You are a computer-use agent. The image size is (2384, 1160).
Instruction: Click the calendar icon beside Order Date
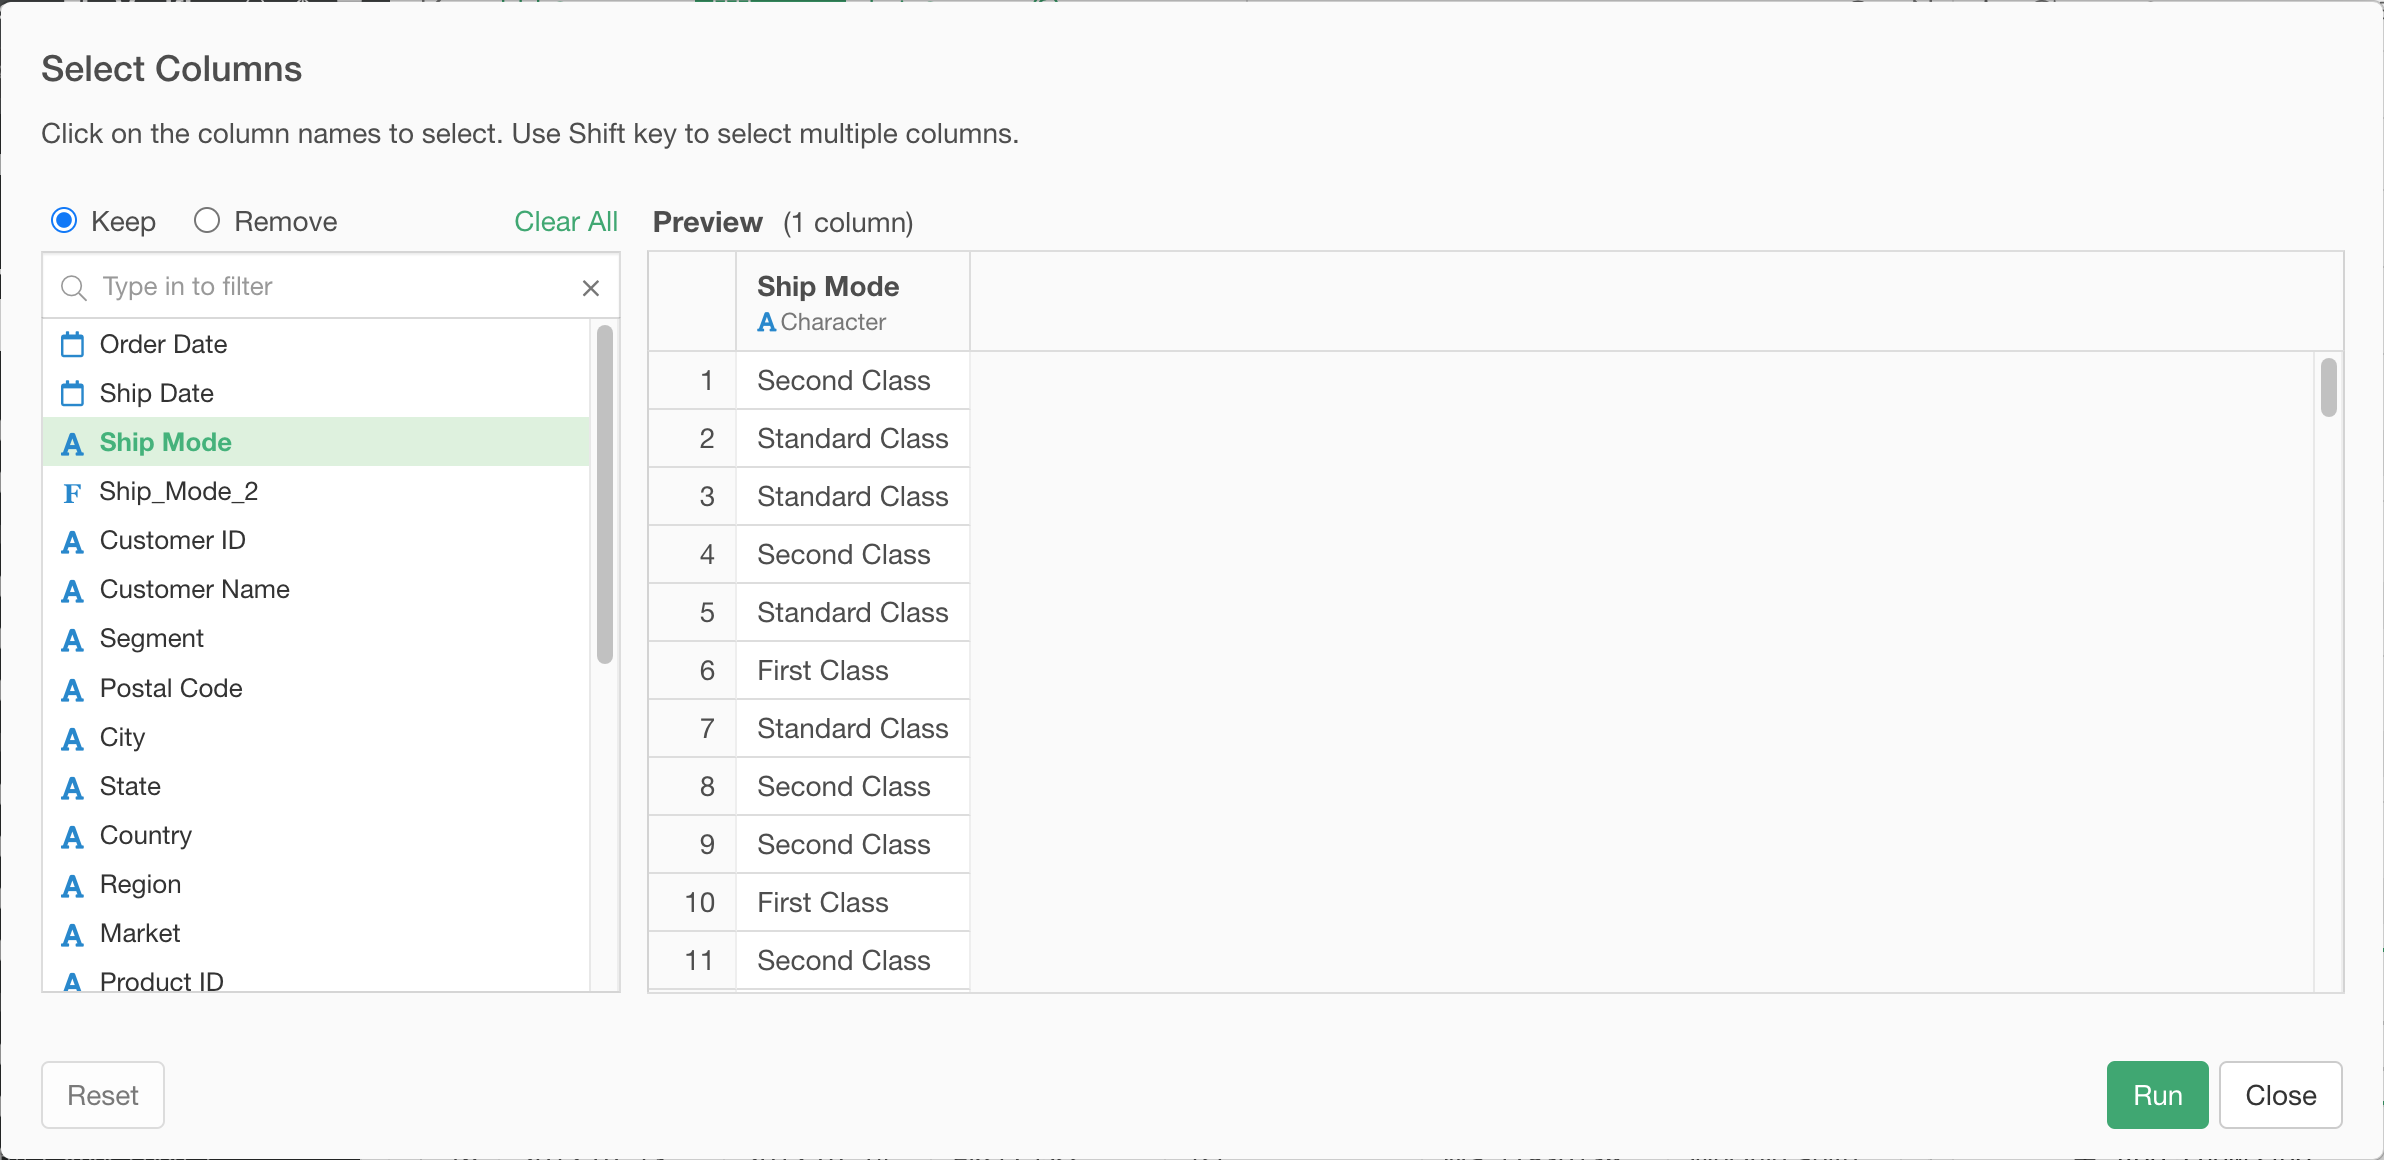click(x=72, y=345)
